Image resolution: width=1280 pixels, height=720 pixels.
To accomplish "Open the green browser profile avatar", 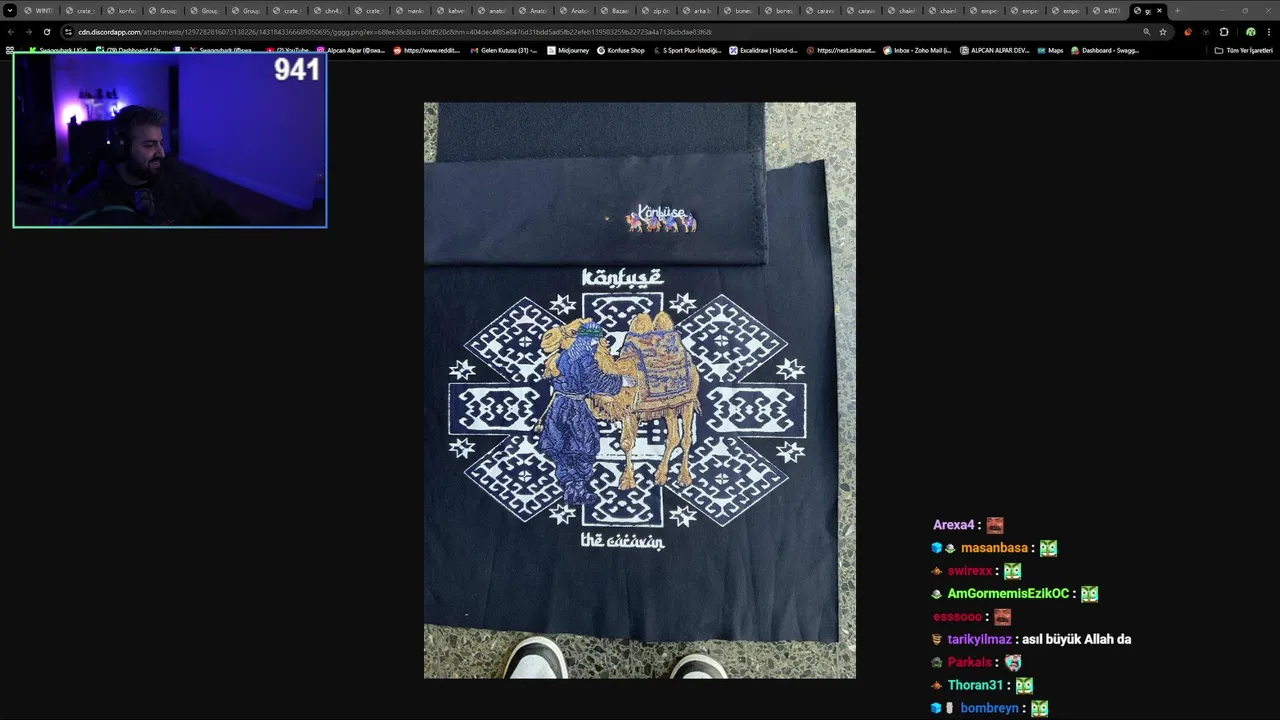I will [1250, 32].
